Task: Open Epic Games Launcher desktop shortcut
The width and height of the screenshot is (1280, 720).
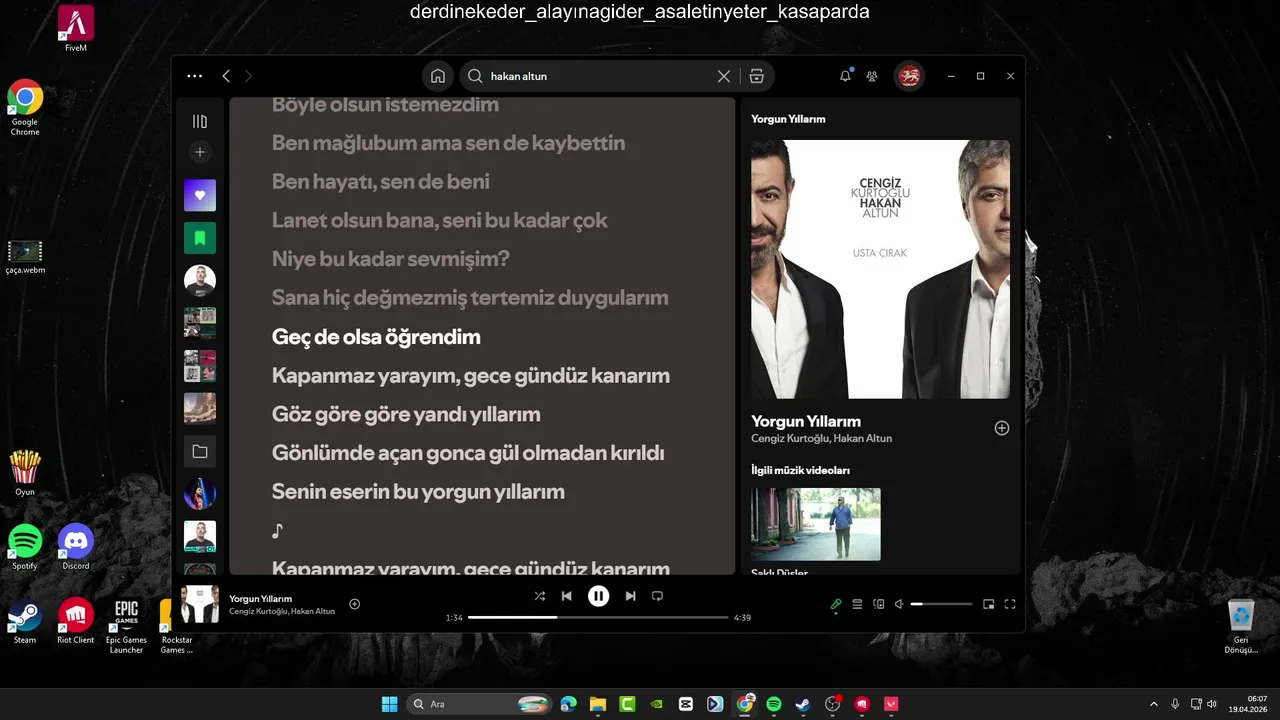Action: [x=126, y=626]
